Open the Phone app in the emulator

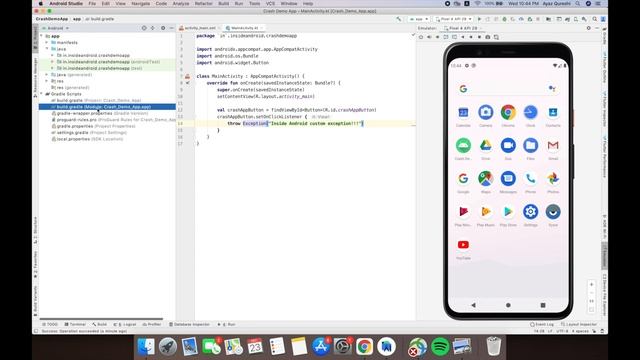(531, 178)
